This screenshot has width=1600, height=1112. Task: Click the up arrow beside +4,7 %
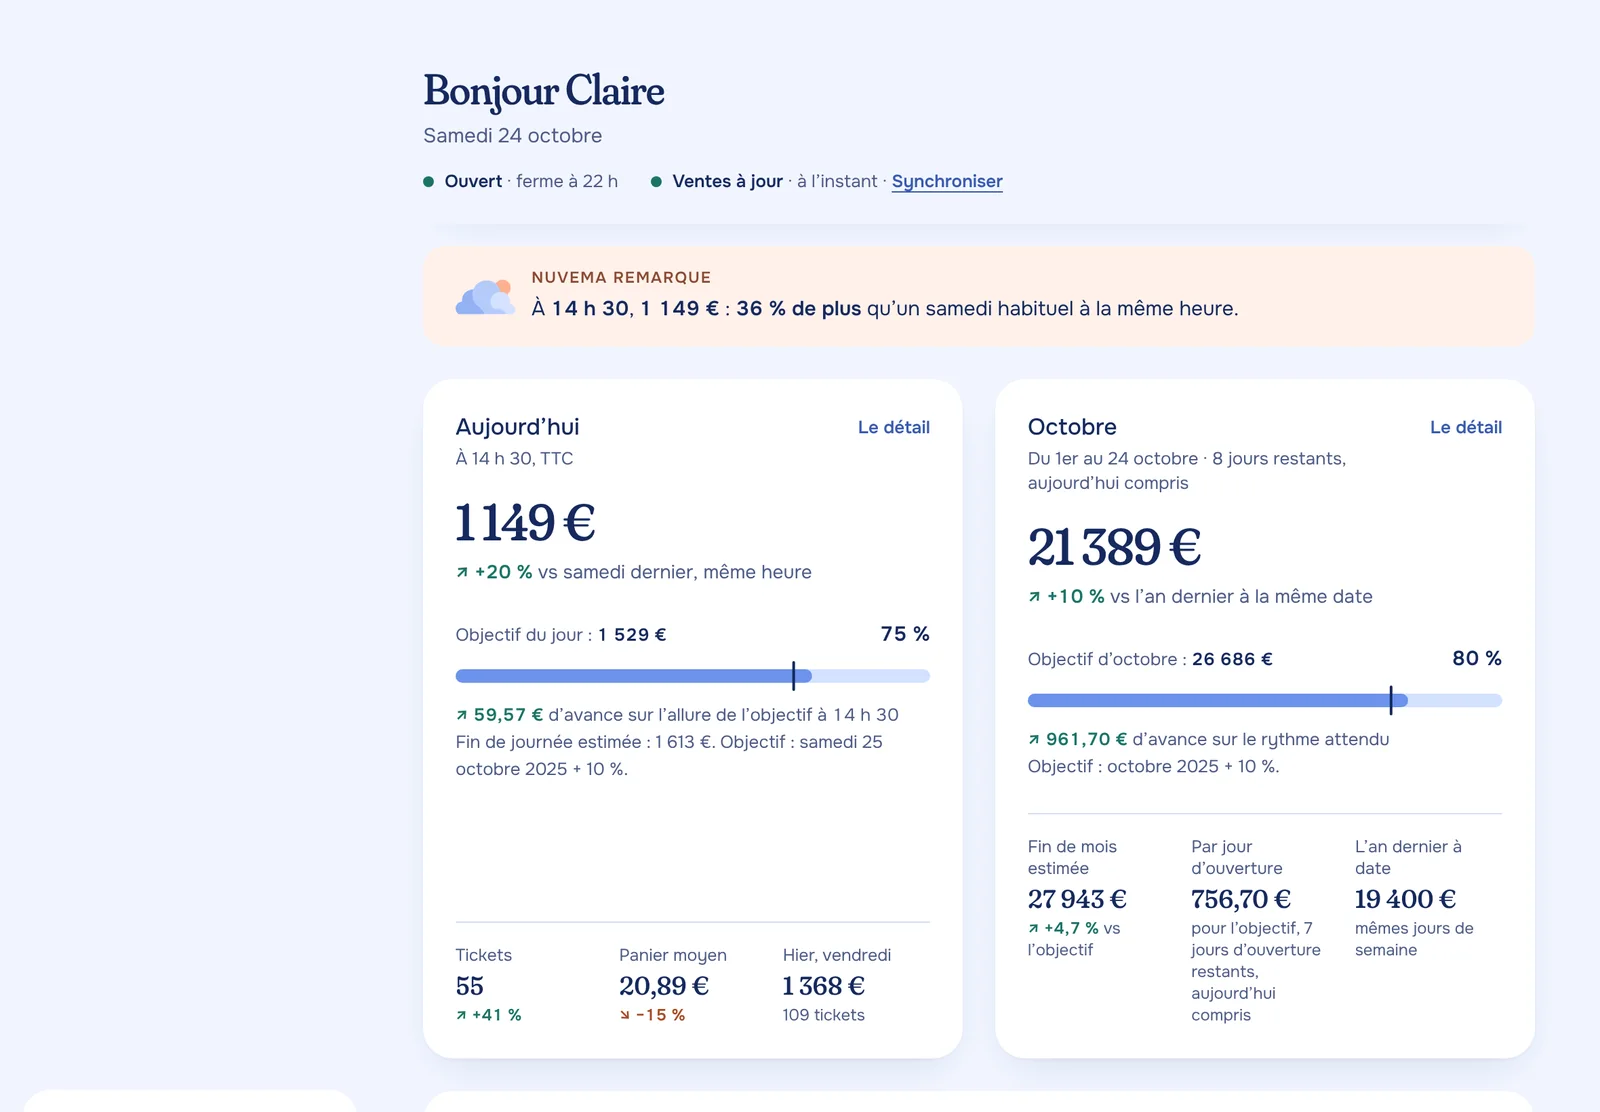pyautogui.click(x=1033, y=929)
